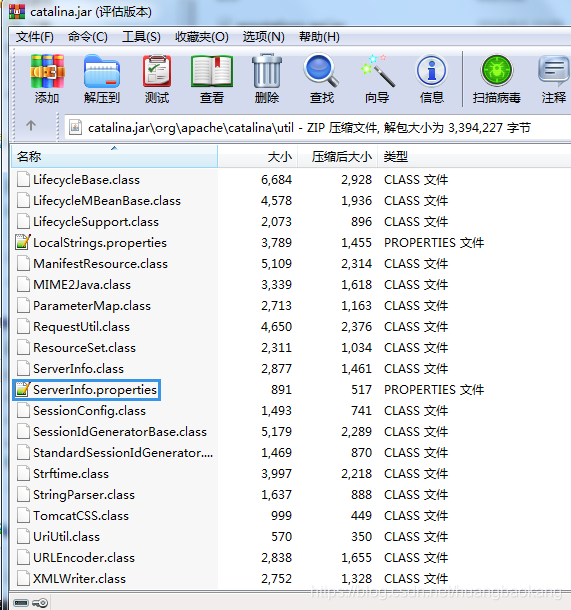
Task: Sort by Size (大小) column header
Action: click(258, 156)
